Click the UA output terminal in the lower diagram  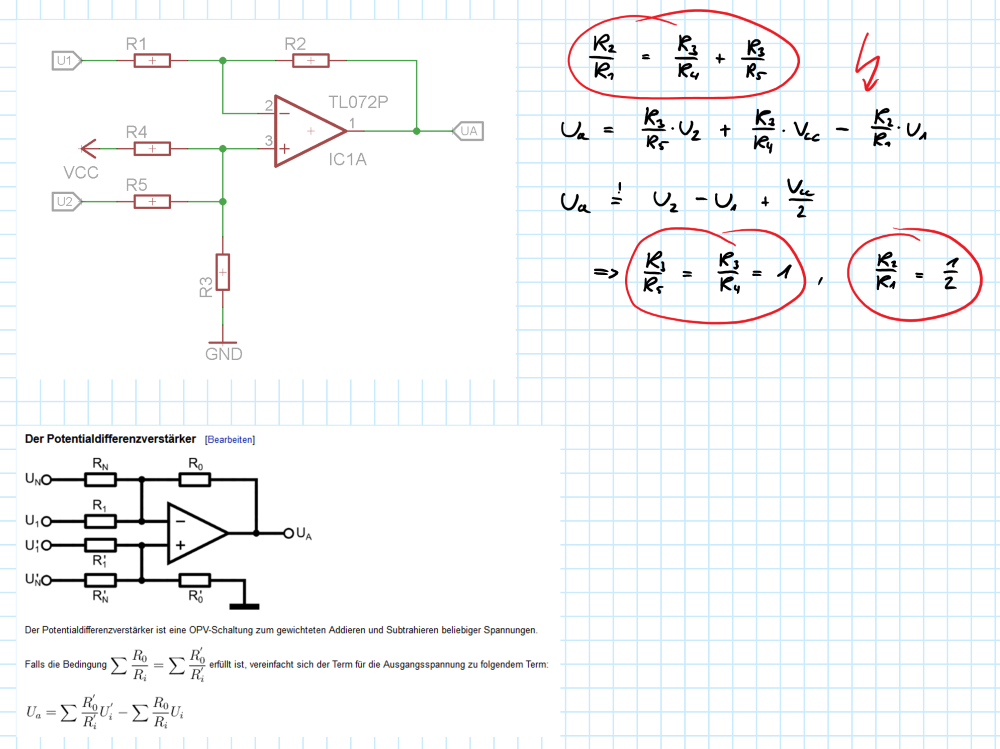coord(288,533)
